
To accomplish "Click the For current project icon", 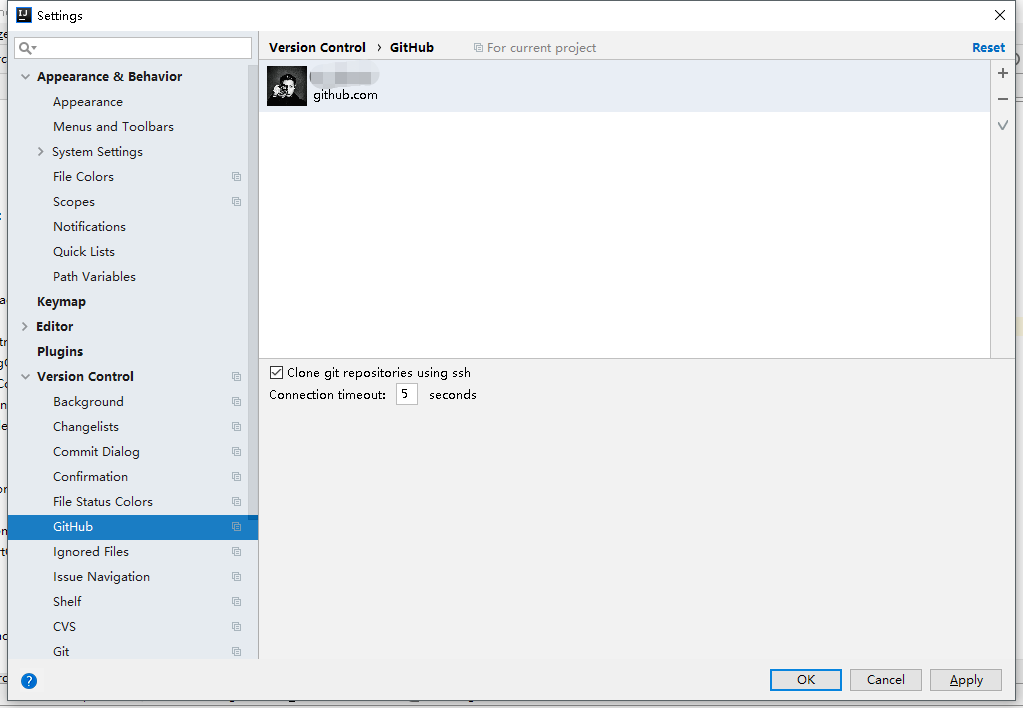I will point(478,48).
